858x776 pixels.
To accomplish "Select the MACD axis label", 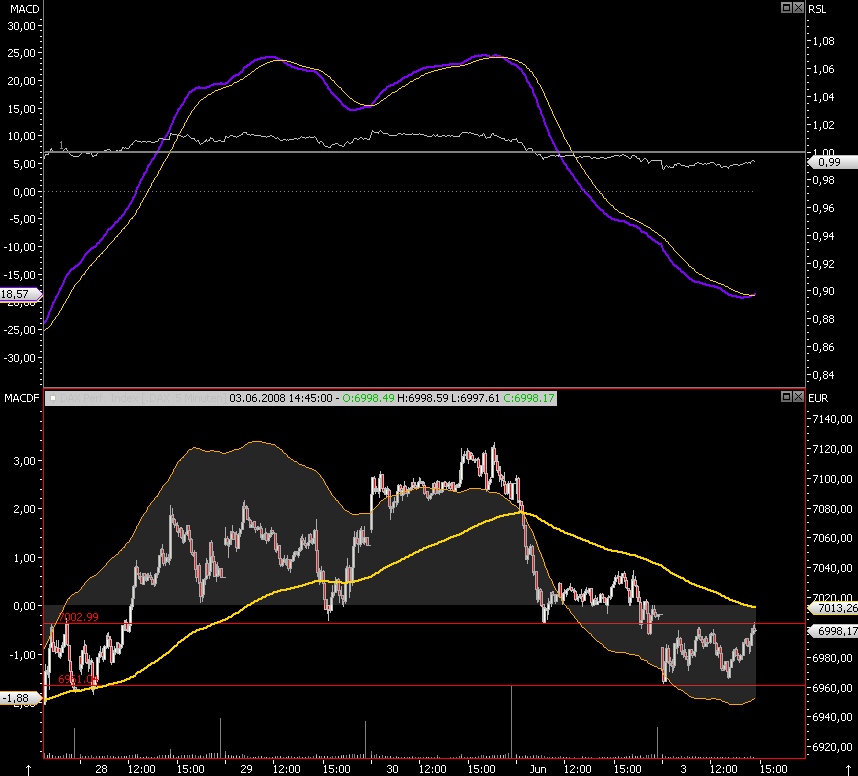I will click(25, 9).
